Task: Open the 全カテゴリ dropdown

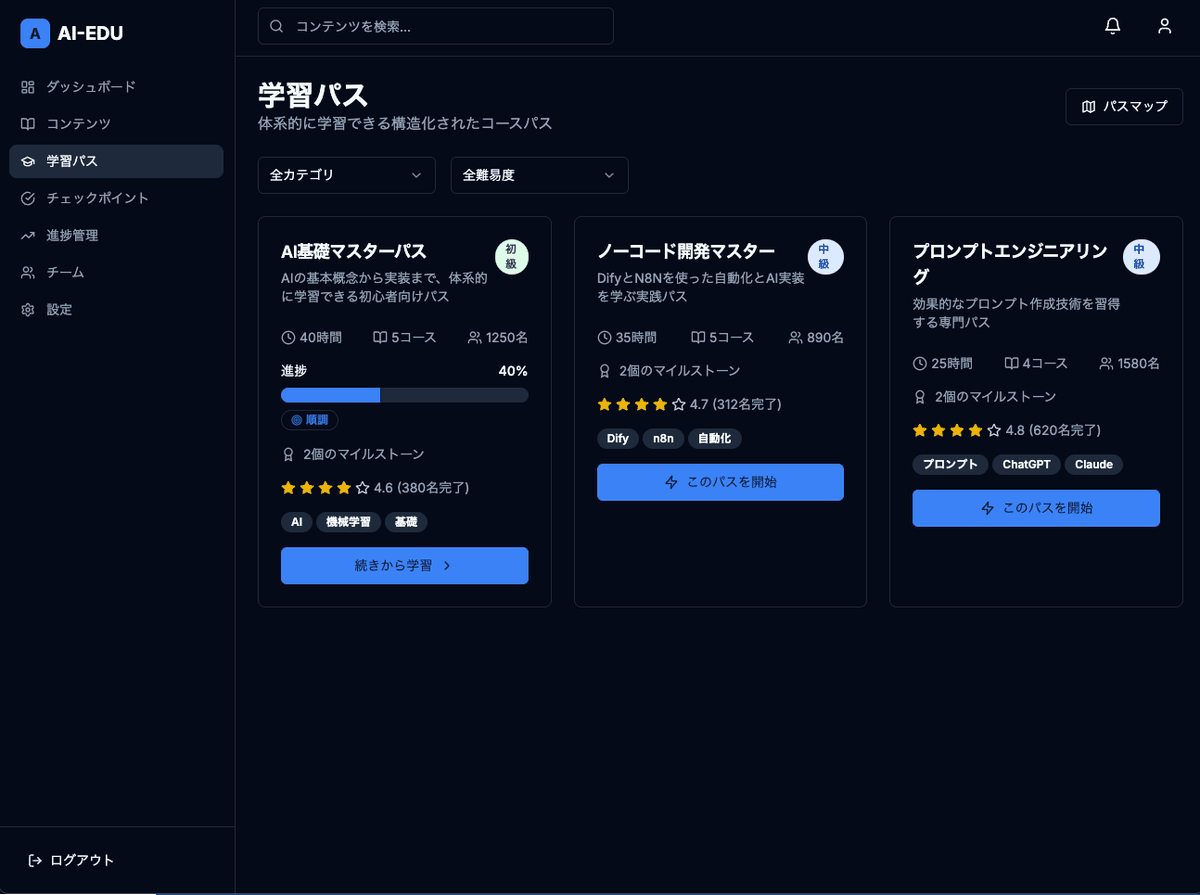Action: point(346,175)
